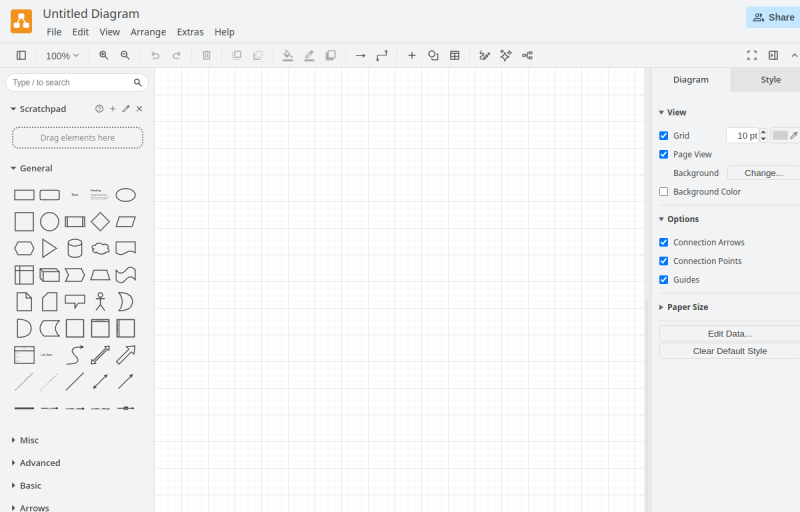Click the delete trash icon
The image size is (800, 512).
click(207, 56)
